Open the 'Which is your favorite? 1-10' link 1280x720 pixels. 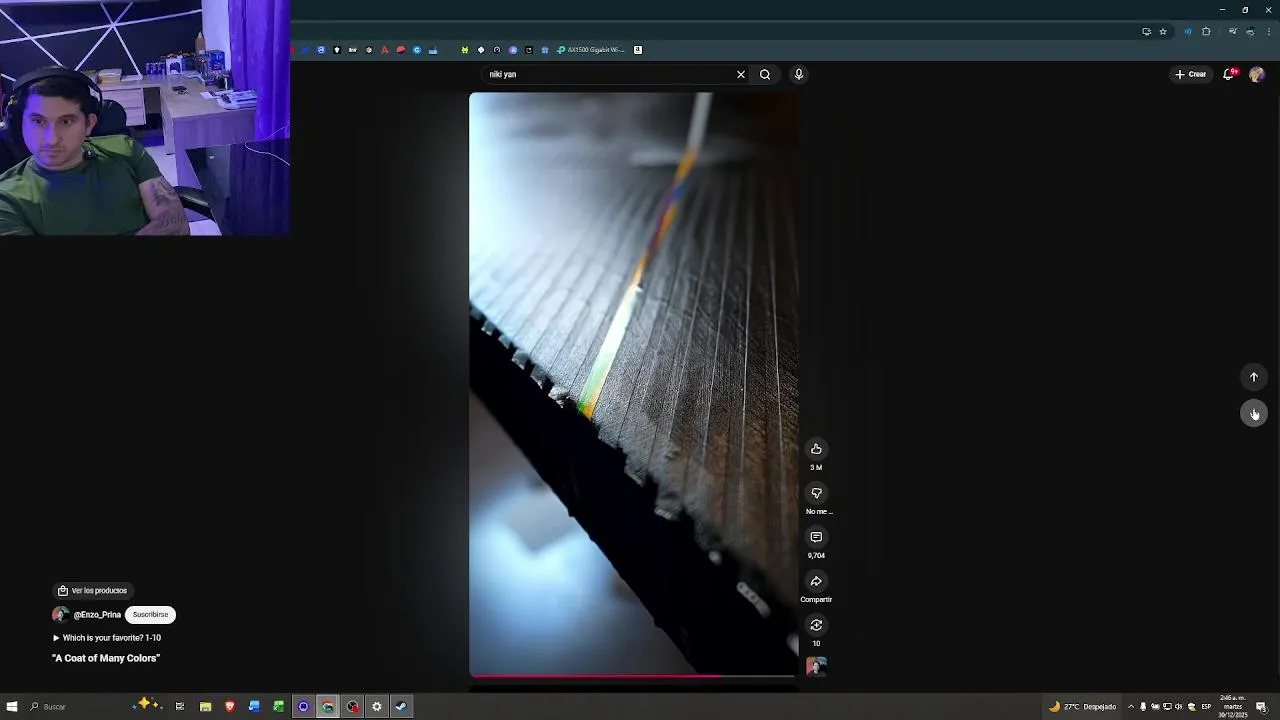click(107, 638)
